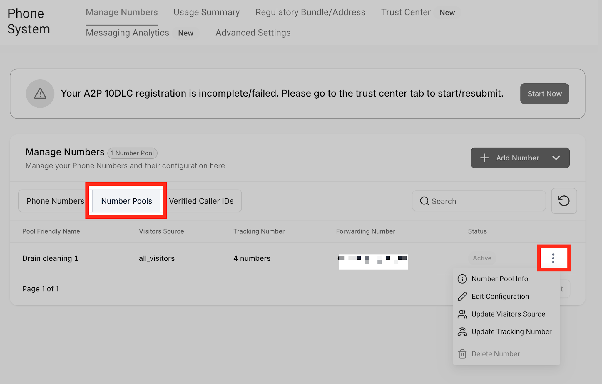Click the Page 1 of 1 text

40,288
